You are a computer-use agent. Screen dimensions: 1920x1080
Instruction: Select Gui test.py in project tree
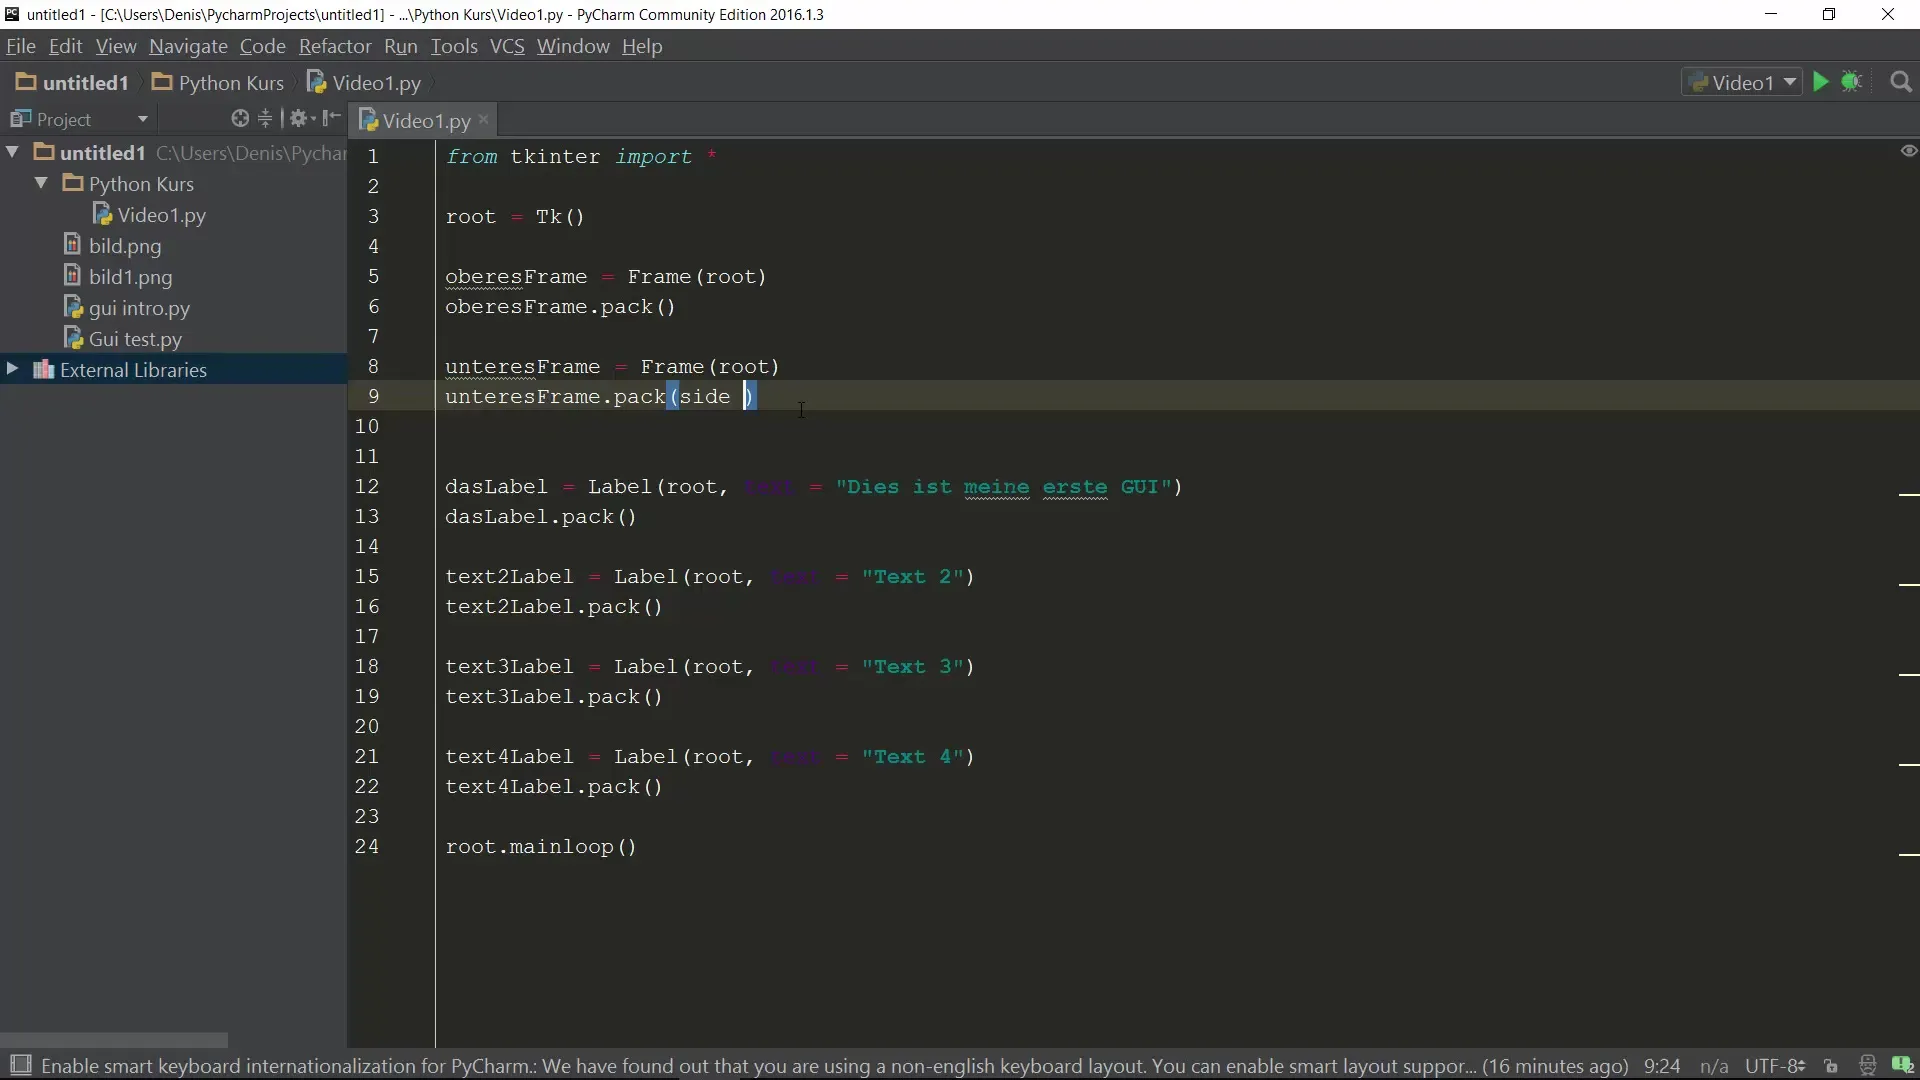[135, 339]
